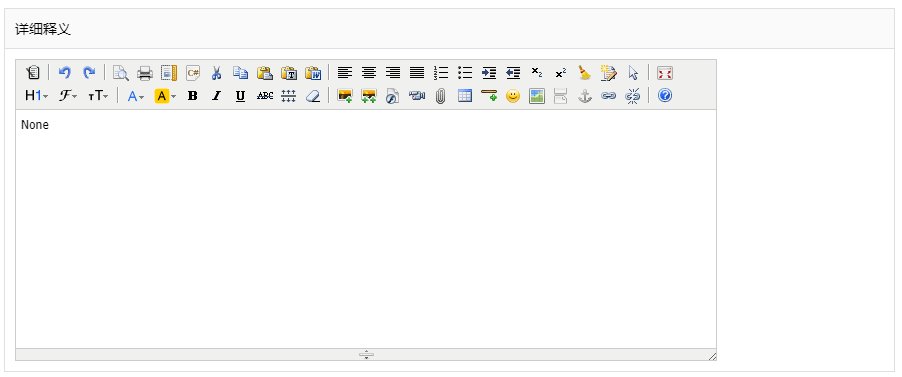This screenshot has height=377, width=902.
Task: Apply subscript formatting
Action: tap(537, 73)
